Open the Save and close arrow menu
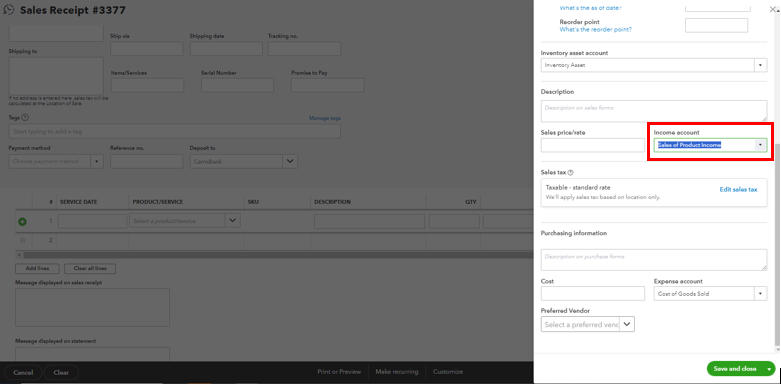The width and height of the screenshot is (781, 384). 770,369
